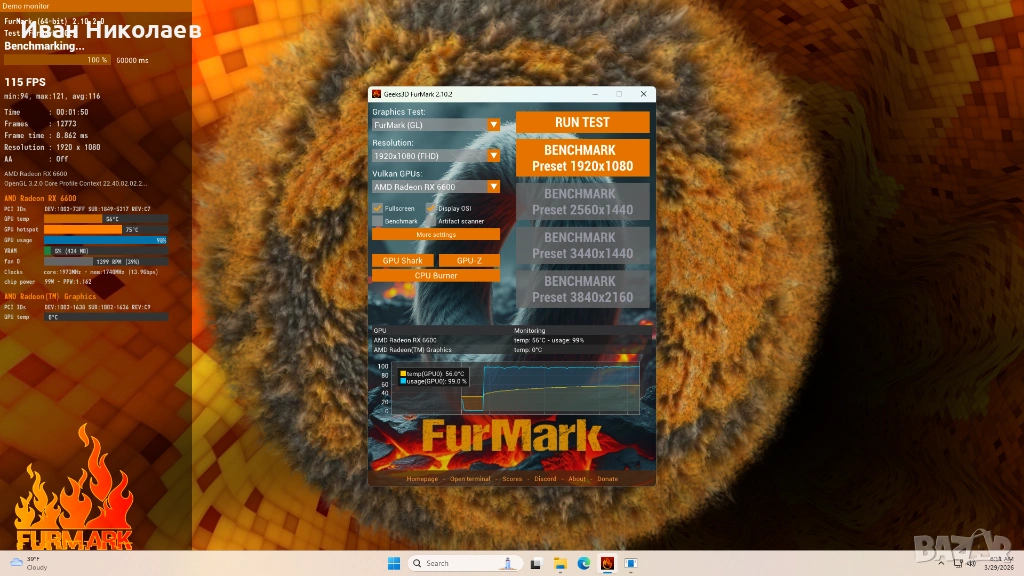The image size is (1024, 576).
Task: Launch the GPU Shark utility button
Action: point(403,261)
